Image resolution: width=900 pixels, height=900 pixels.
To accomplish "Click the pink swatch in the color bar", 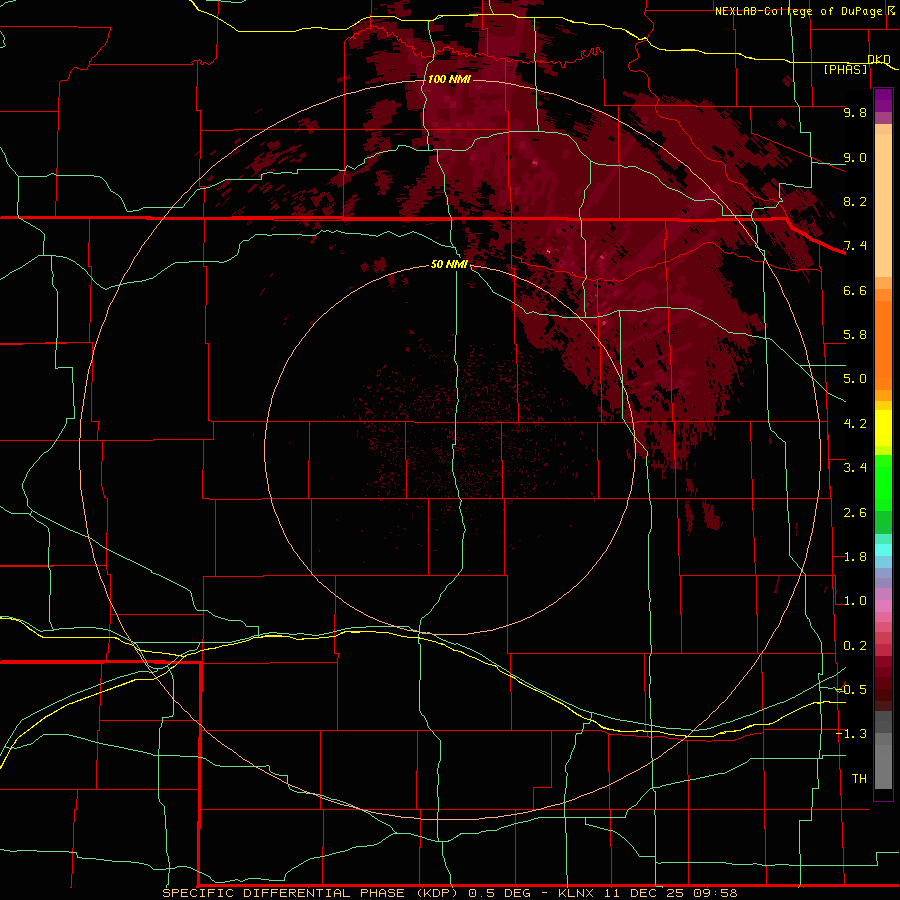I will (x=883, y=606).
